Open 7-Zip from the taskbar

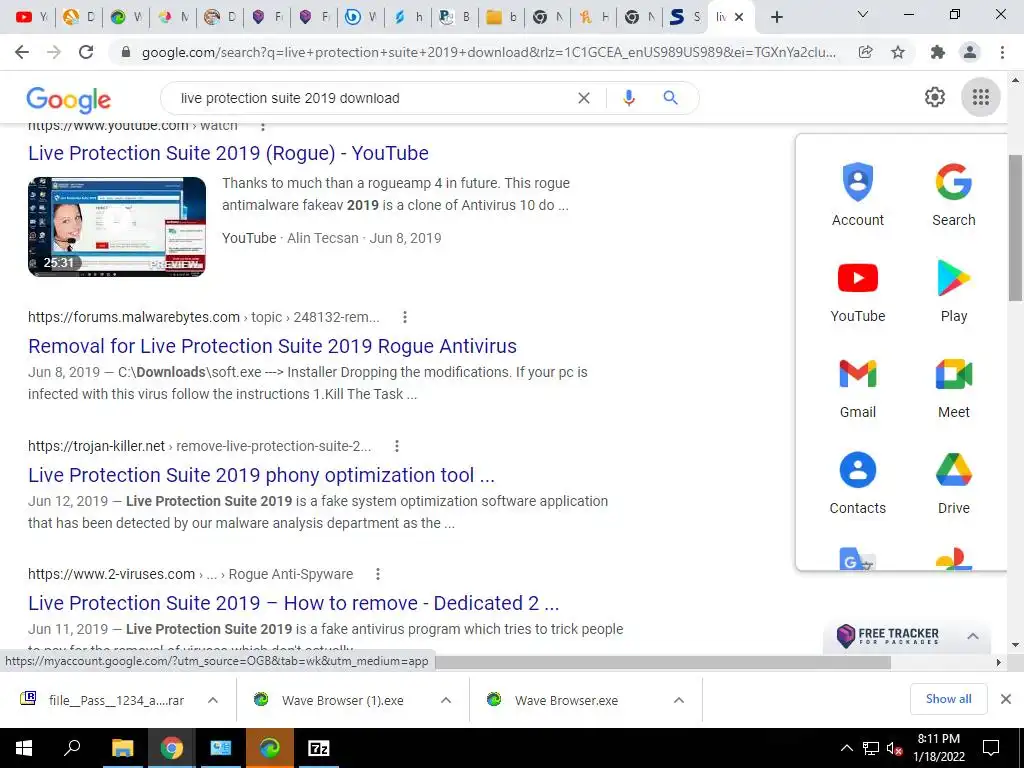pos(319,748)
